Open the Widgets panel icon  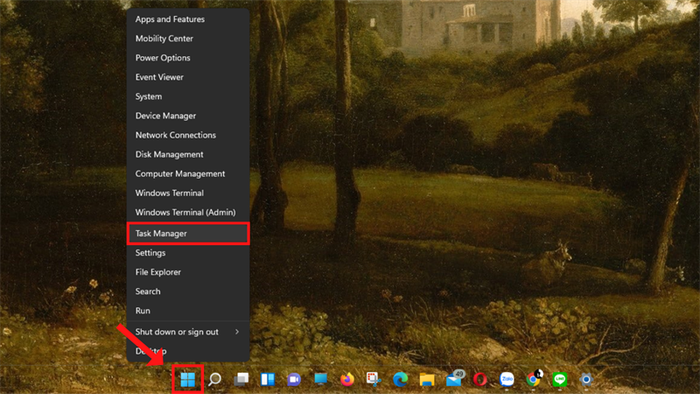point(267,379)
